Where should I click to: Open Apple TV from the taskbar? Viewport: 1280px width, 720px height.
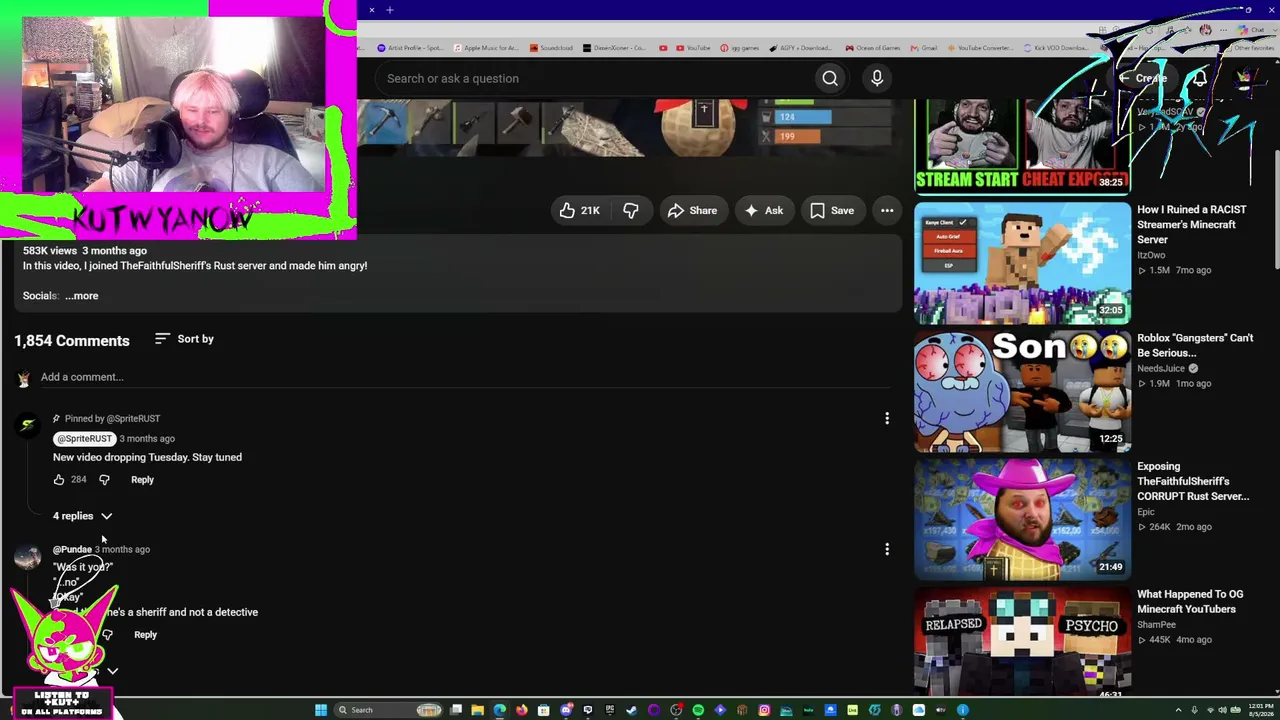tap(940, 710)
